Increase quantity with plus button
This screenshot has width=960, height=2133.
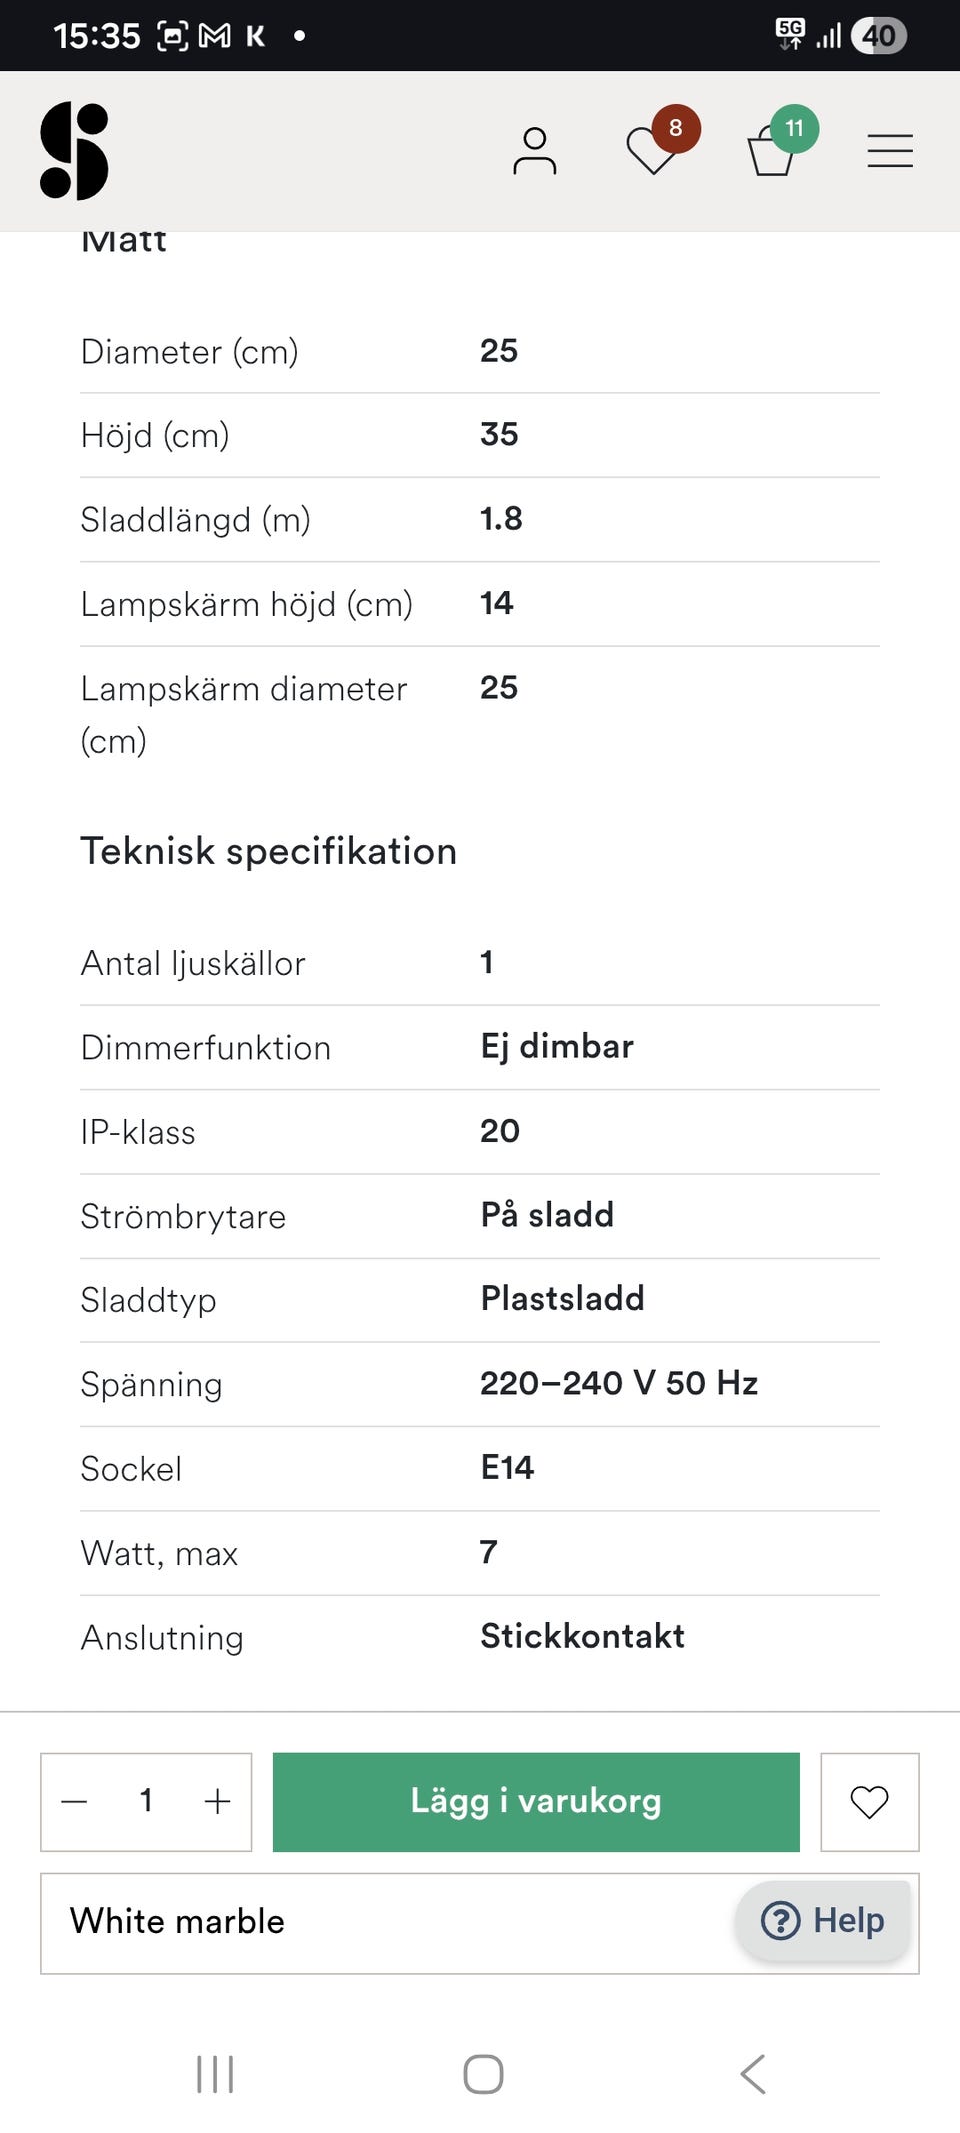217,1802
